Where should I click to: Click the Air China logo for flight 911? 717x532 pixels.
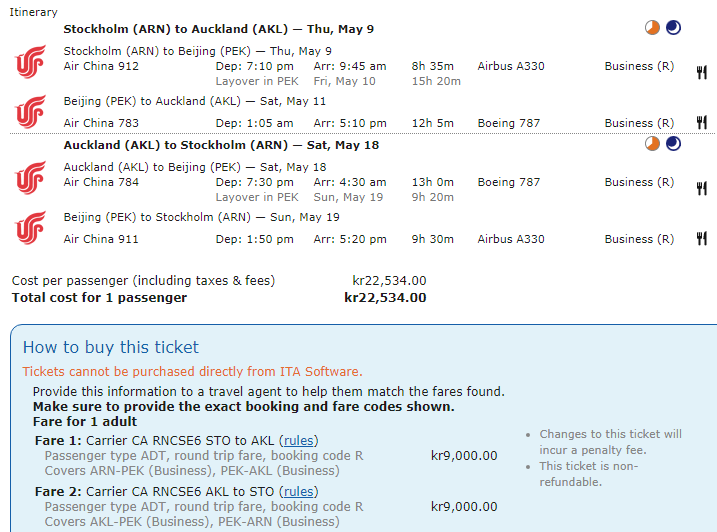[30, 228]
